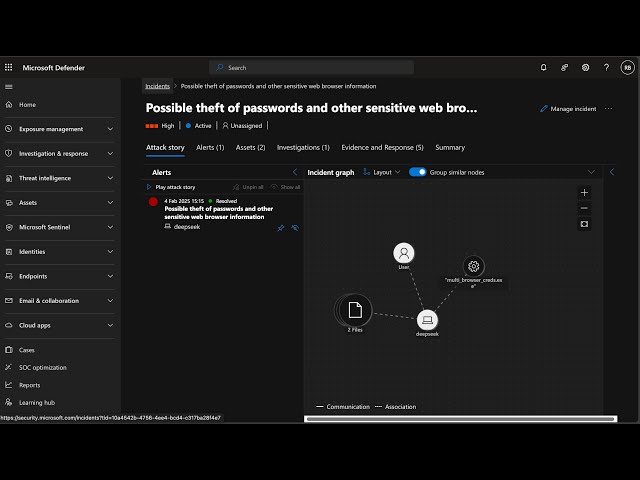
Task: Click the help question mark icon
Action: [x=606, y=67]
